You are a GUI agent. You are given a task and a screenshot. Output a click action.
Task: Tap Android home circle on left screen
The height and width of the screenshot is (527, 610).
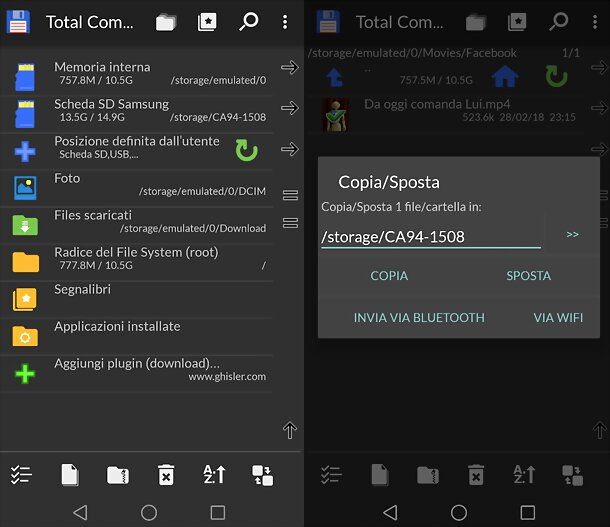tap(149, 512)
